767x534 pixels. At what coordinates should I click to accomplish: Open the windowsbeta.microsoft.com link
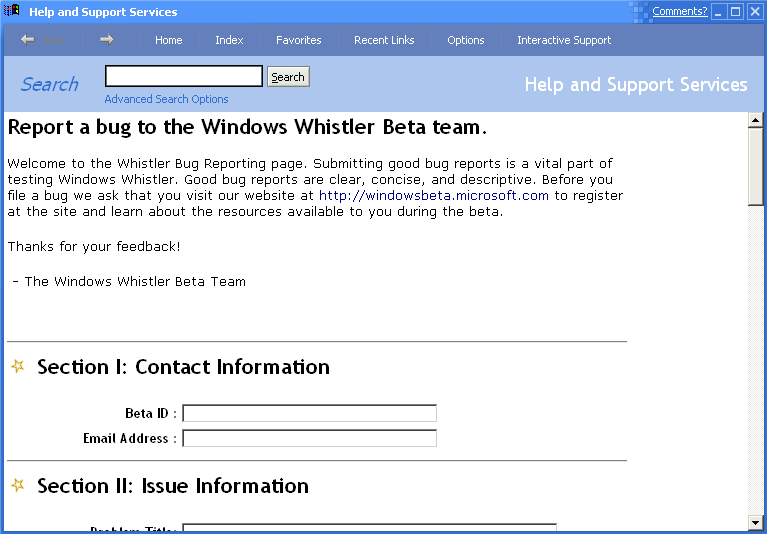pyautogui.click(x=433, y=196)
